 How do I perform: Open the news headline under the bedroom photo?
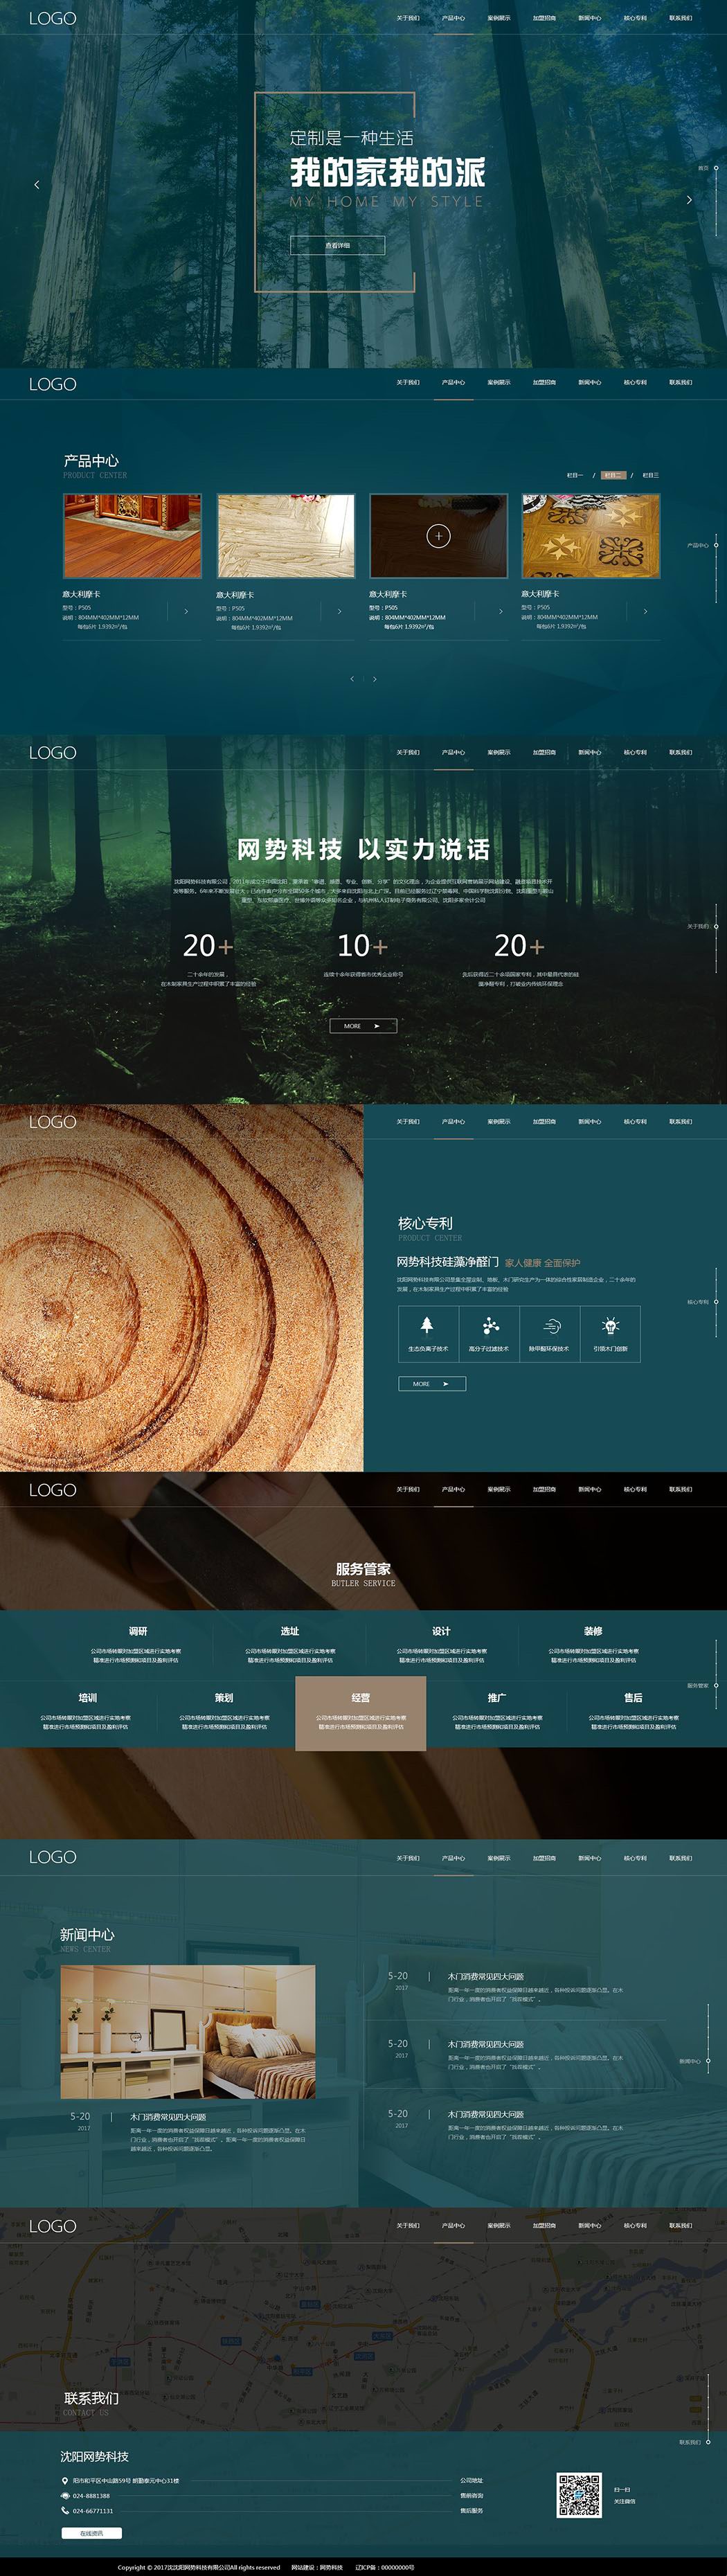tap(168, 2117)
